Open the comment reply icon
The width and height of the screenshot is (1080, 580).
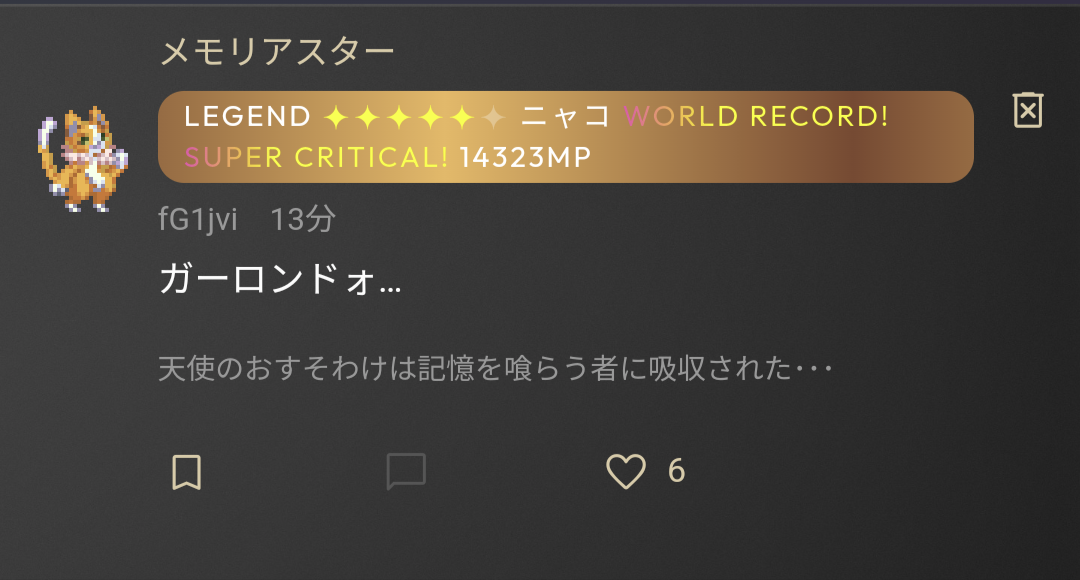[406, 471]
